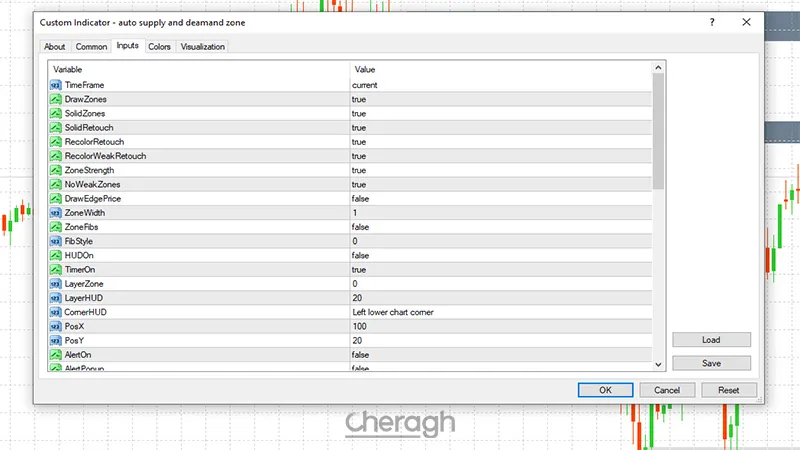800x450 pixels.
Task: Click the CornerHUD parameter icon
Action: [55, 312]
